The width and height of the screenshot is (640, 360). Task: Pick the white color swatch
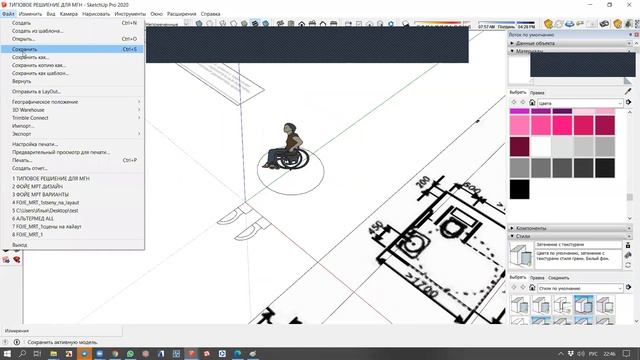pyautogui.click(x=541, y=147)
